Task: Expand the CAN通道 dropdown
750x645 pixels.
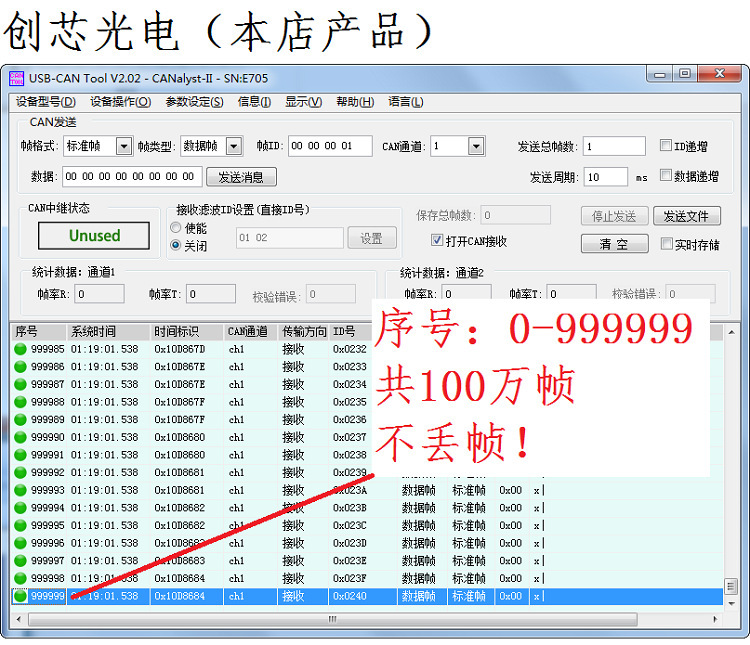Action: tap(476, 146)
